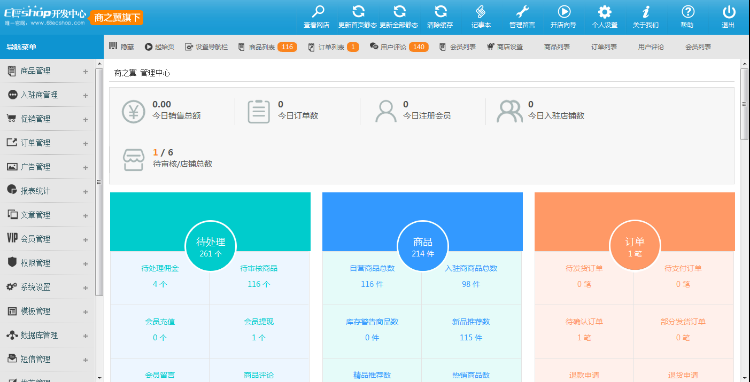750x382 pixels.
Task: Open the 待确认订单 1笔 link
Action: 584,329
